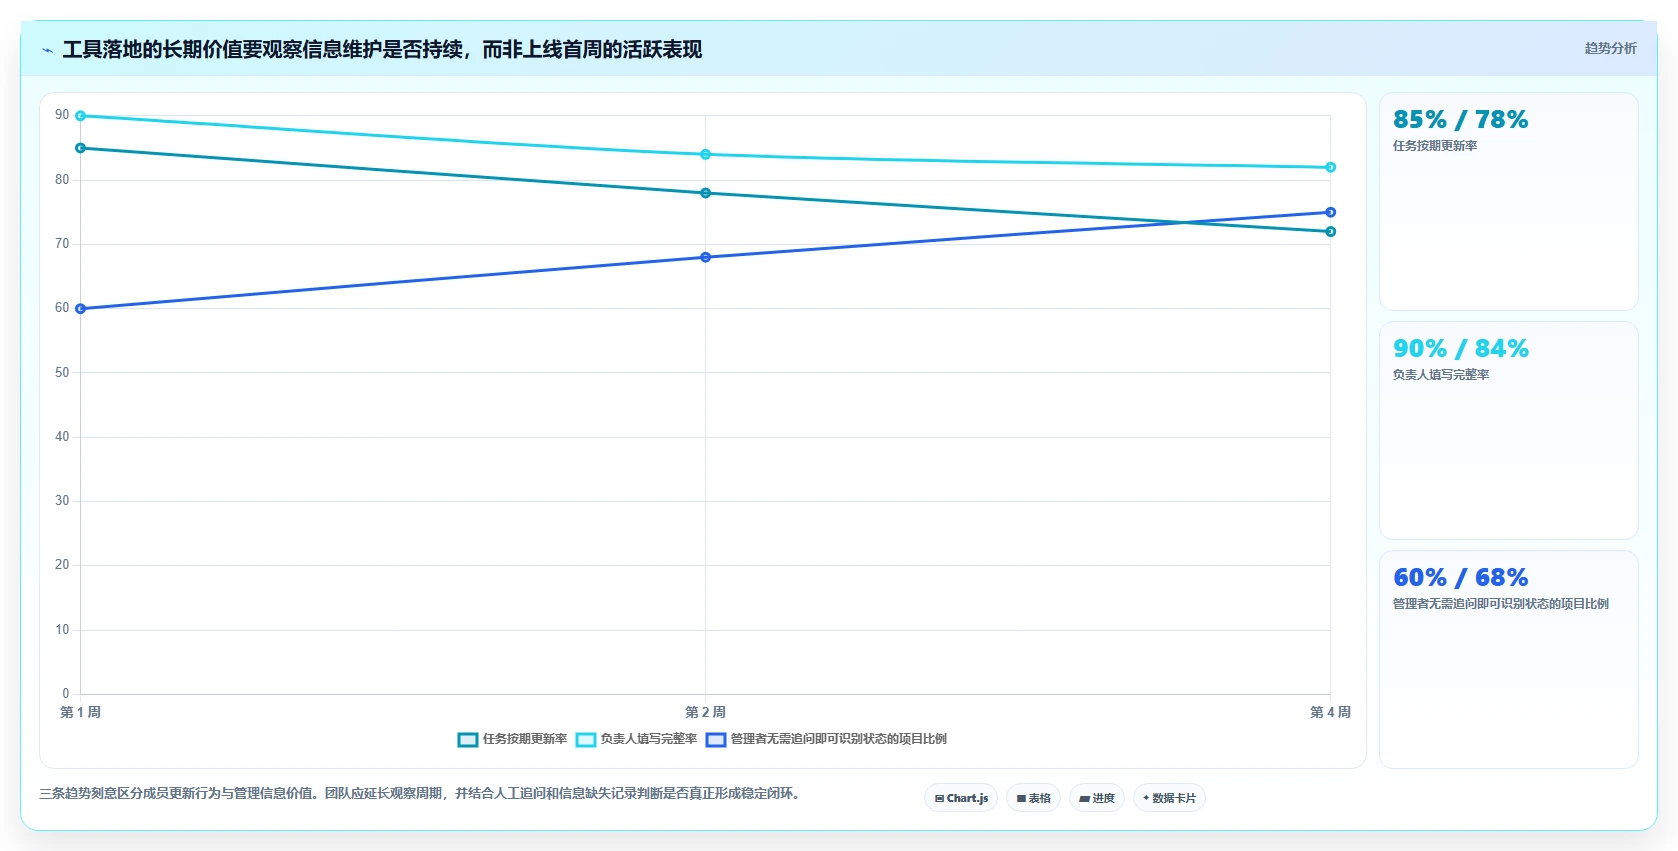Click the y-axis label 30
Image resolution: width=1678 pixels, height=851 pixels.
pyautogui.click(x=62, y=501)
